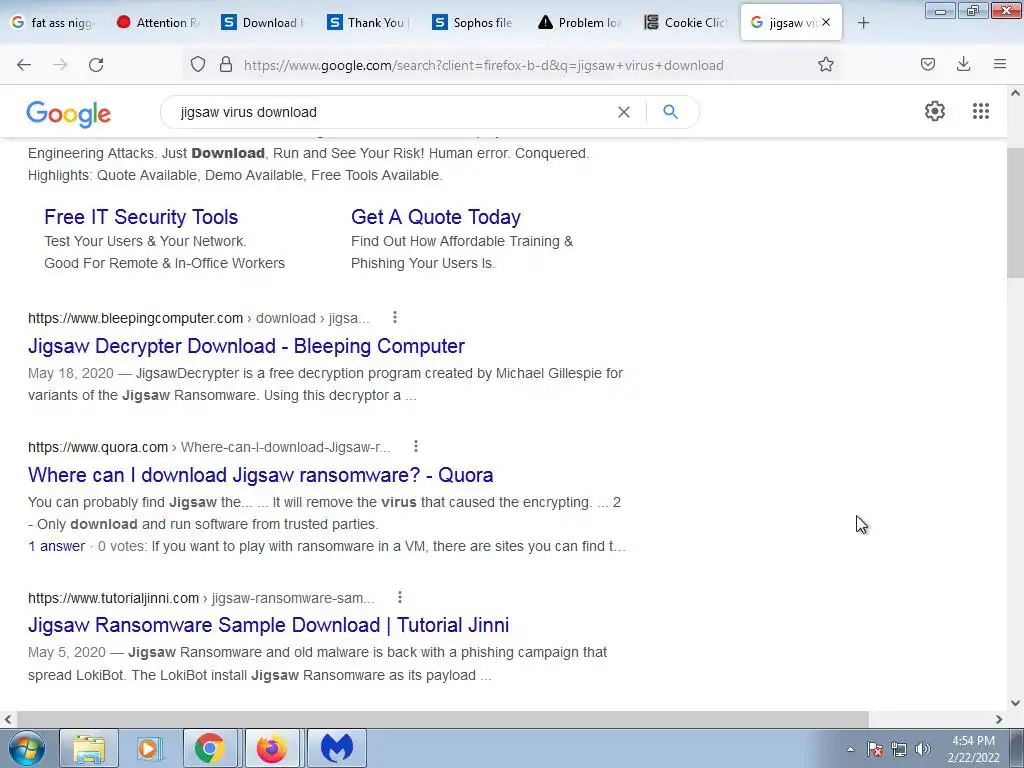View site security lock info
1024x768 pixels.
pyautogui.click(x=226, y=65)
